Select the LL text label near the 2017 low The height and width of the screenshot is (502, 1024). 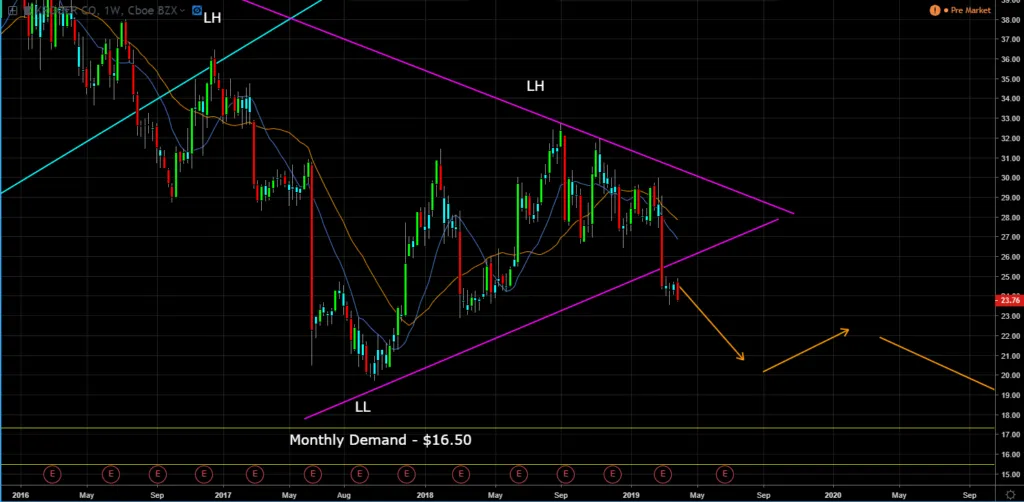pos(362,407)
